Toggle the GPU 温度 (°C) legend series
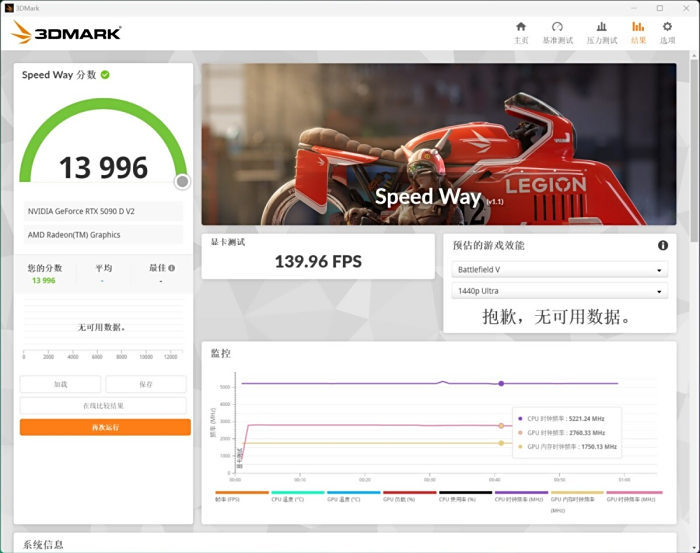This screenshot has width=700, height=553. [x=353, y=496]
